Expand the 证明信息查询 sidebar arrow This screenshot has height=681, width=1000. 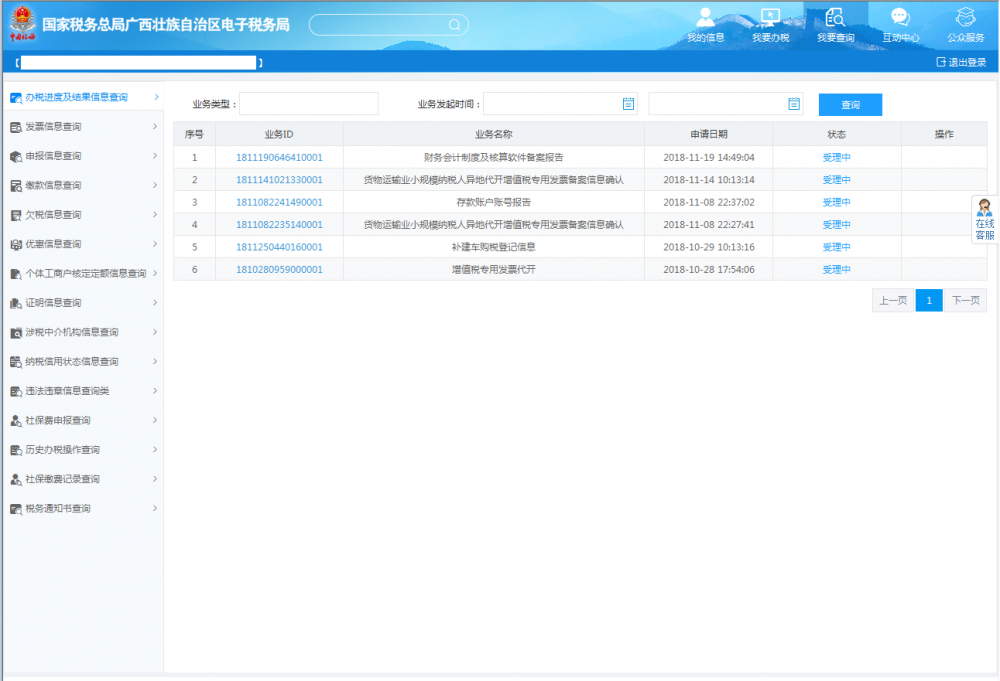tap(155, 303)
